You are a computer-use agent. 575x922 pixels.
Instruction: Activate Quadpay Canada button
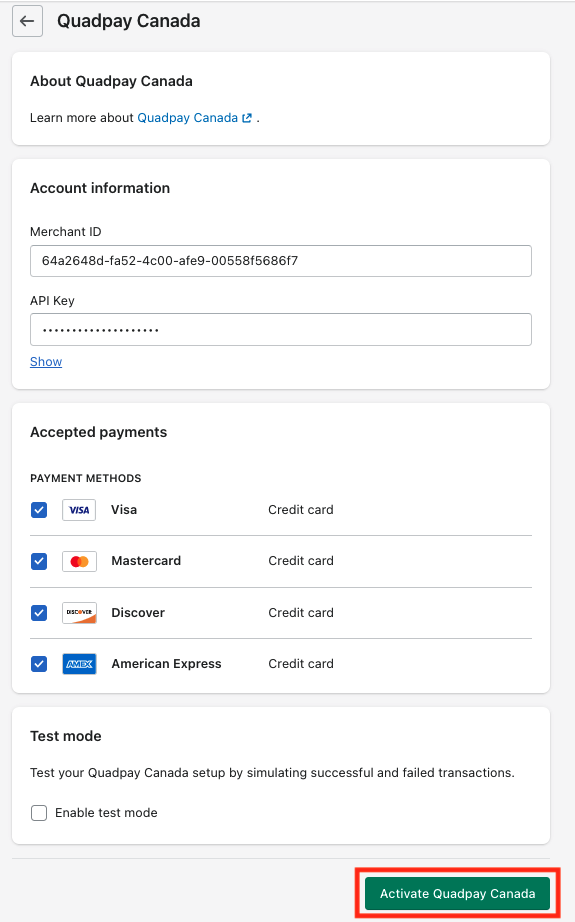(x=457, y=894)
